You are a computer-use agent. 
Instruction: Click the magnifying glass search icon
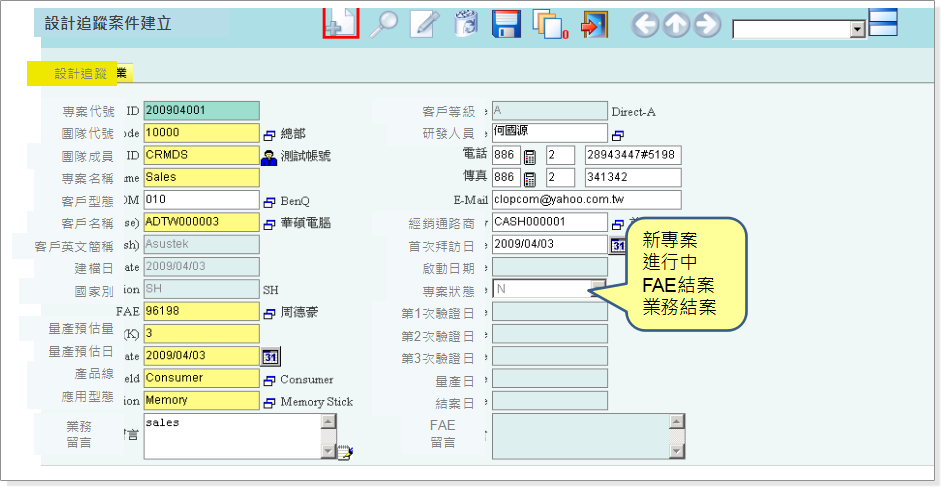pos(383,24)
